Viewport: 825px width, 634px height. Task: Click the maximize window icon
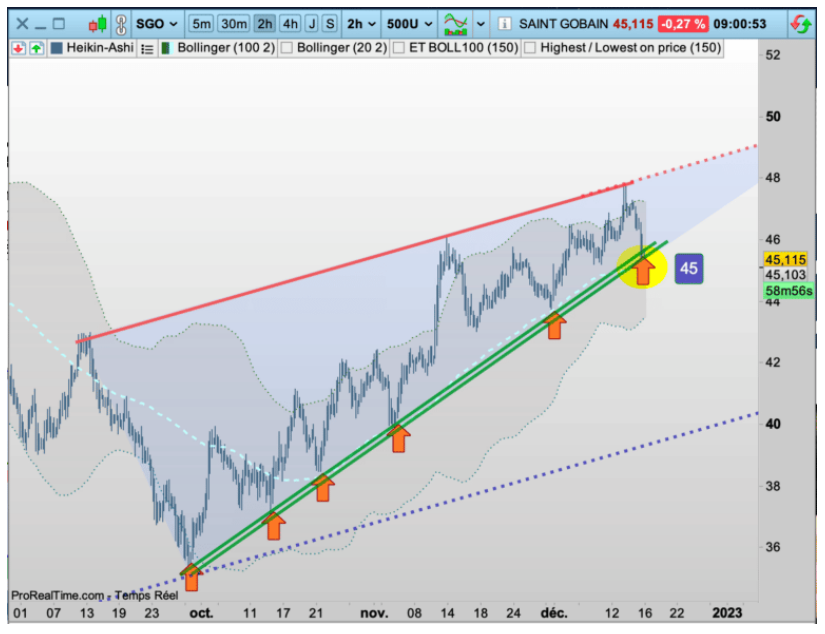59,24
